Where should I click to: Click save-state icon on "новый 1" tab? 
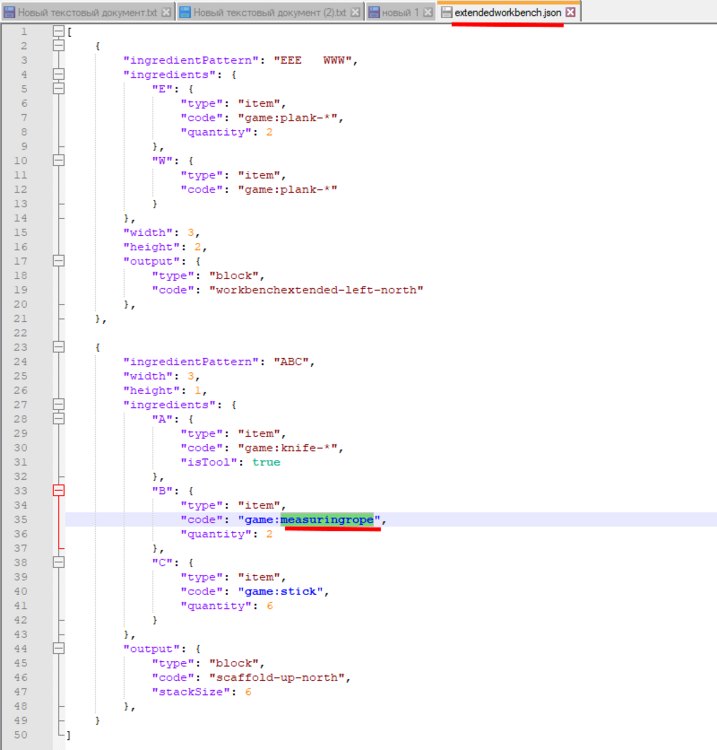click(x=374, y=12)
